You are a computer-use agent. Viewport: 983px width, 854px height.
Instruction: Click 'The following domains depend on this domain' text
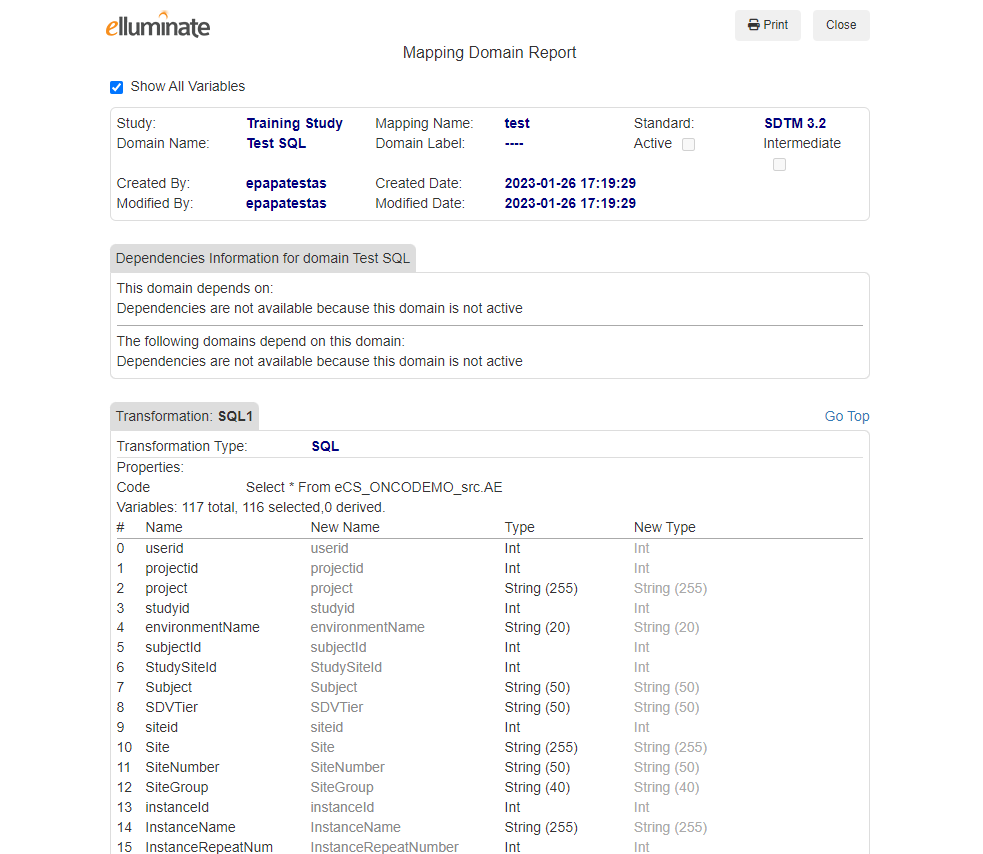pos(261,341)
